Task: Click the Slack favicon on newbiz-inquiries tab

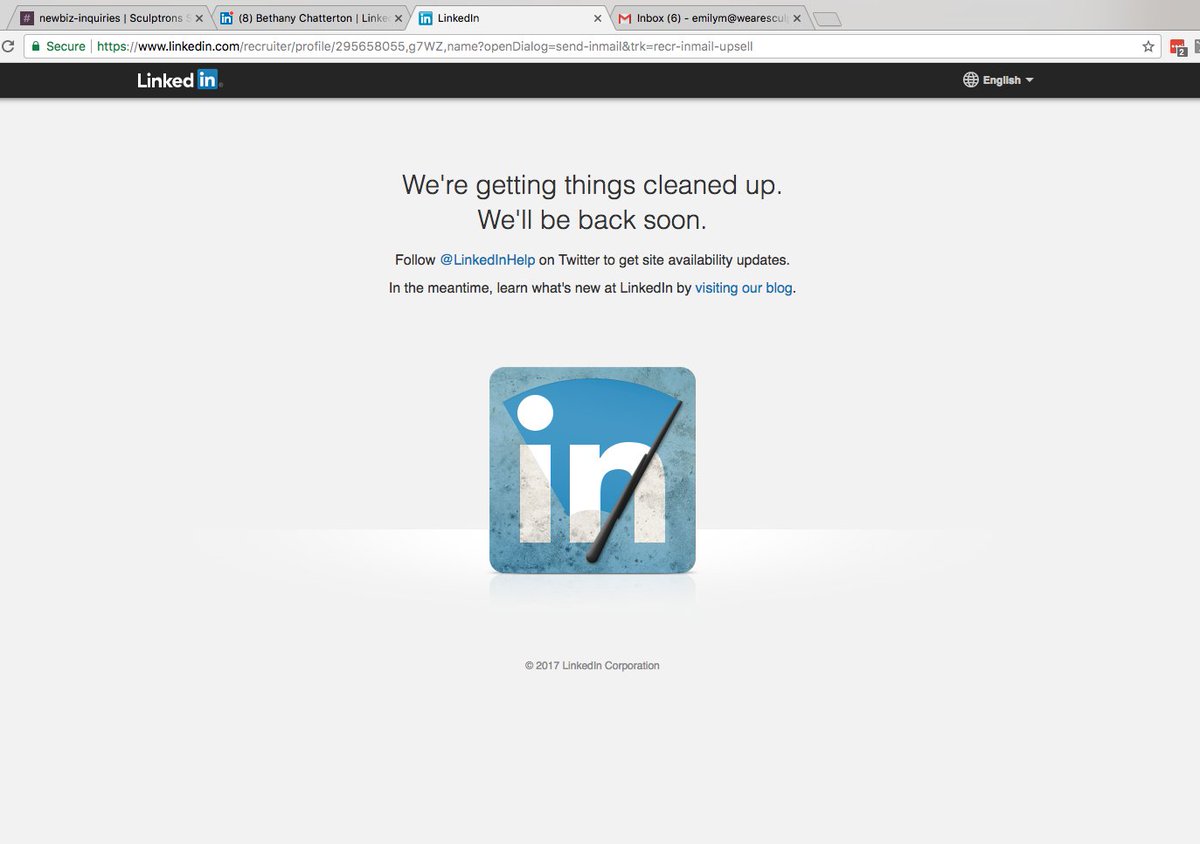Action: [x=27, y=18]
